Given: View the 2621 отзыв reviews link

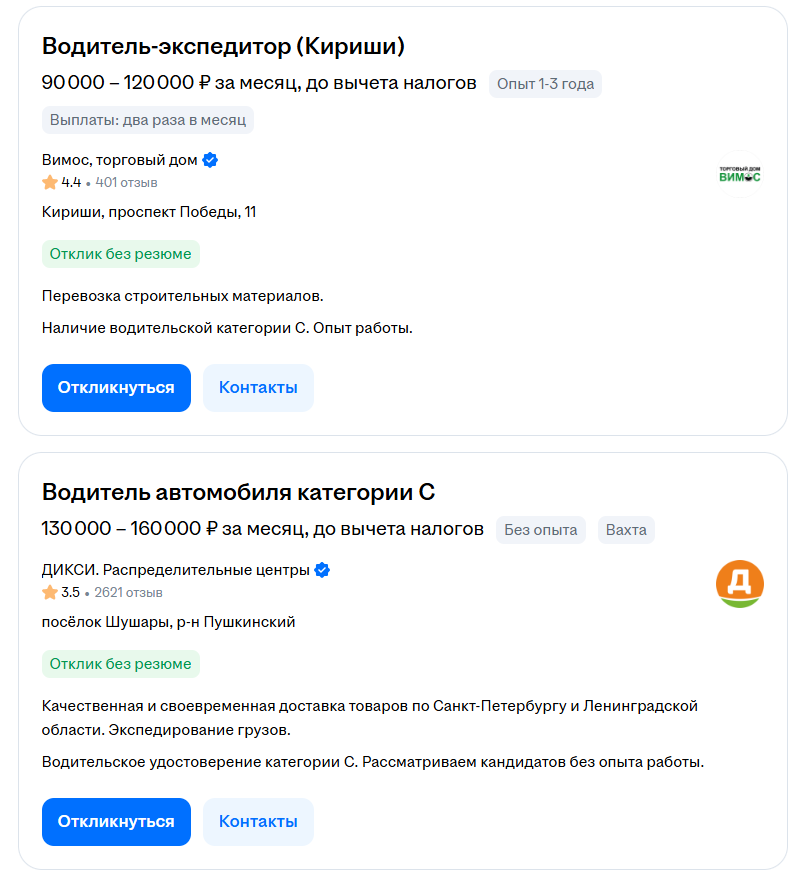Looking at the screenshot, I should pos(128,593).
